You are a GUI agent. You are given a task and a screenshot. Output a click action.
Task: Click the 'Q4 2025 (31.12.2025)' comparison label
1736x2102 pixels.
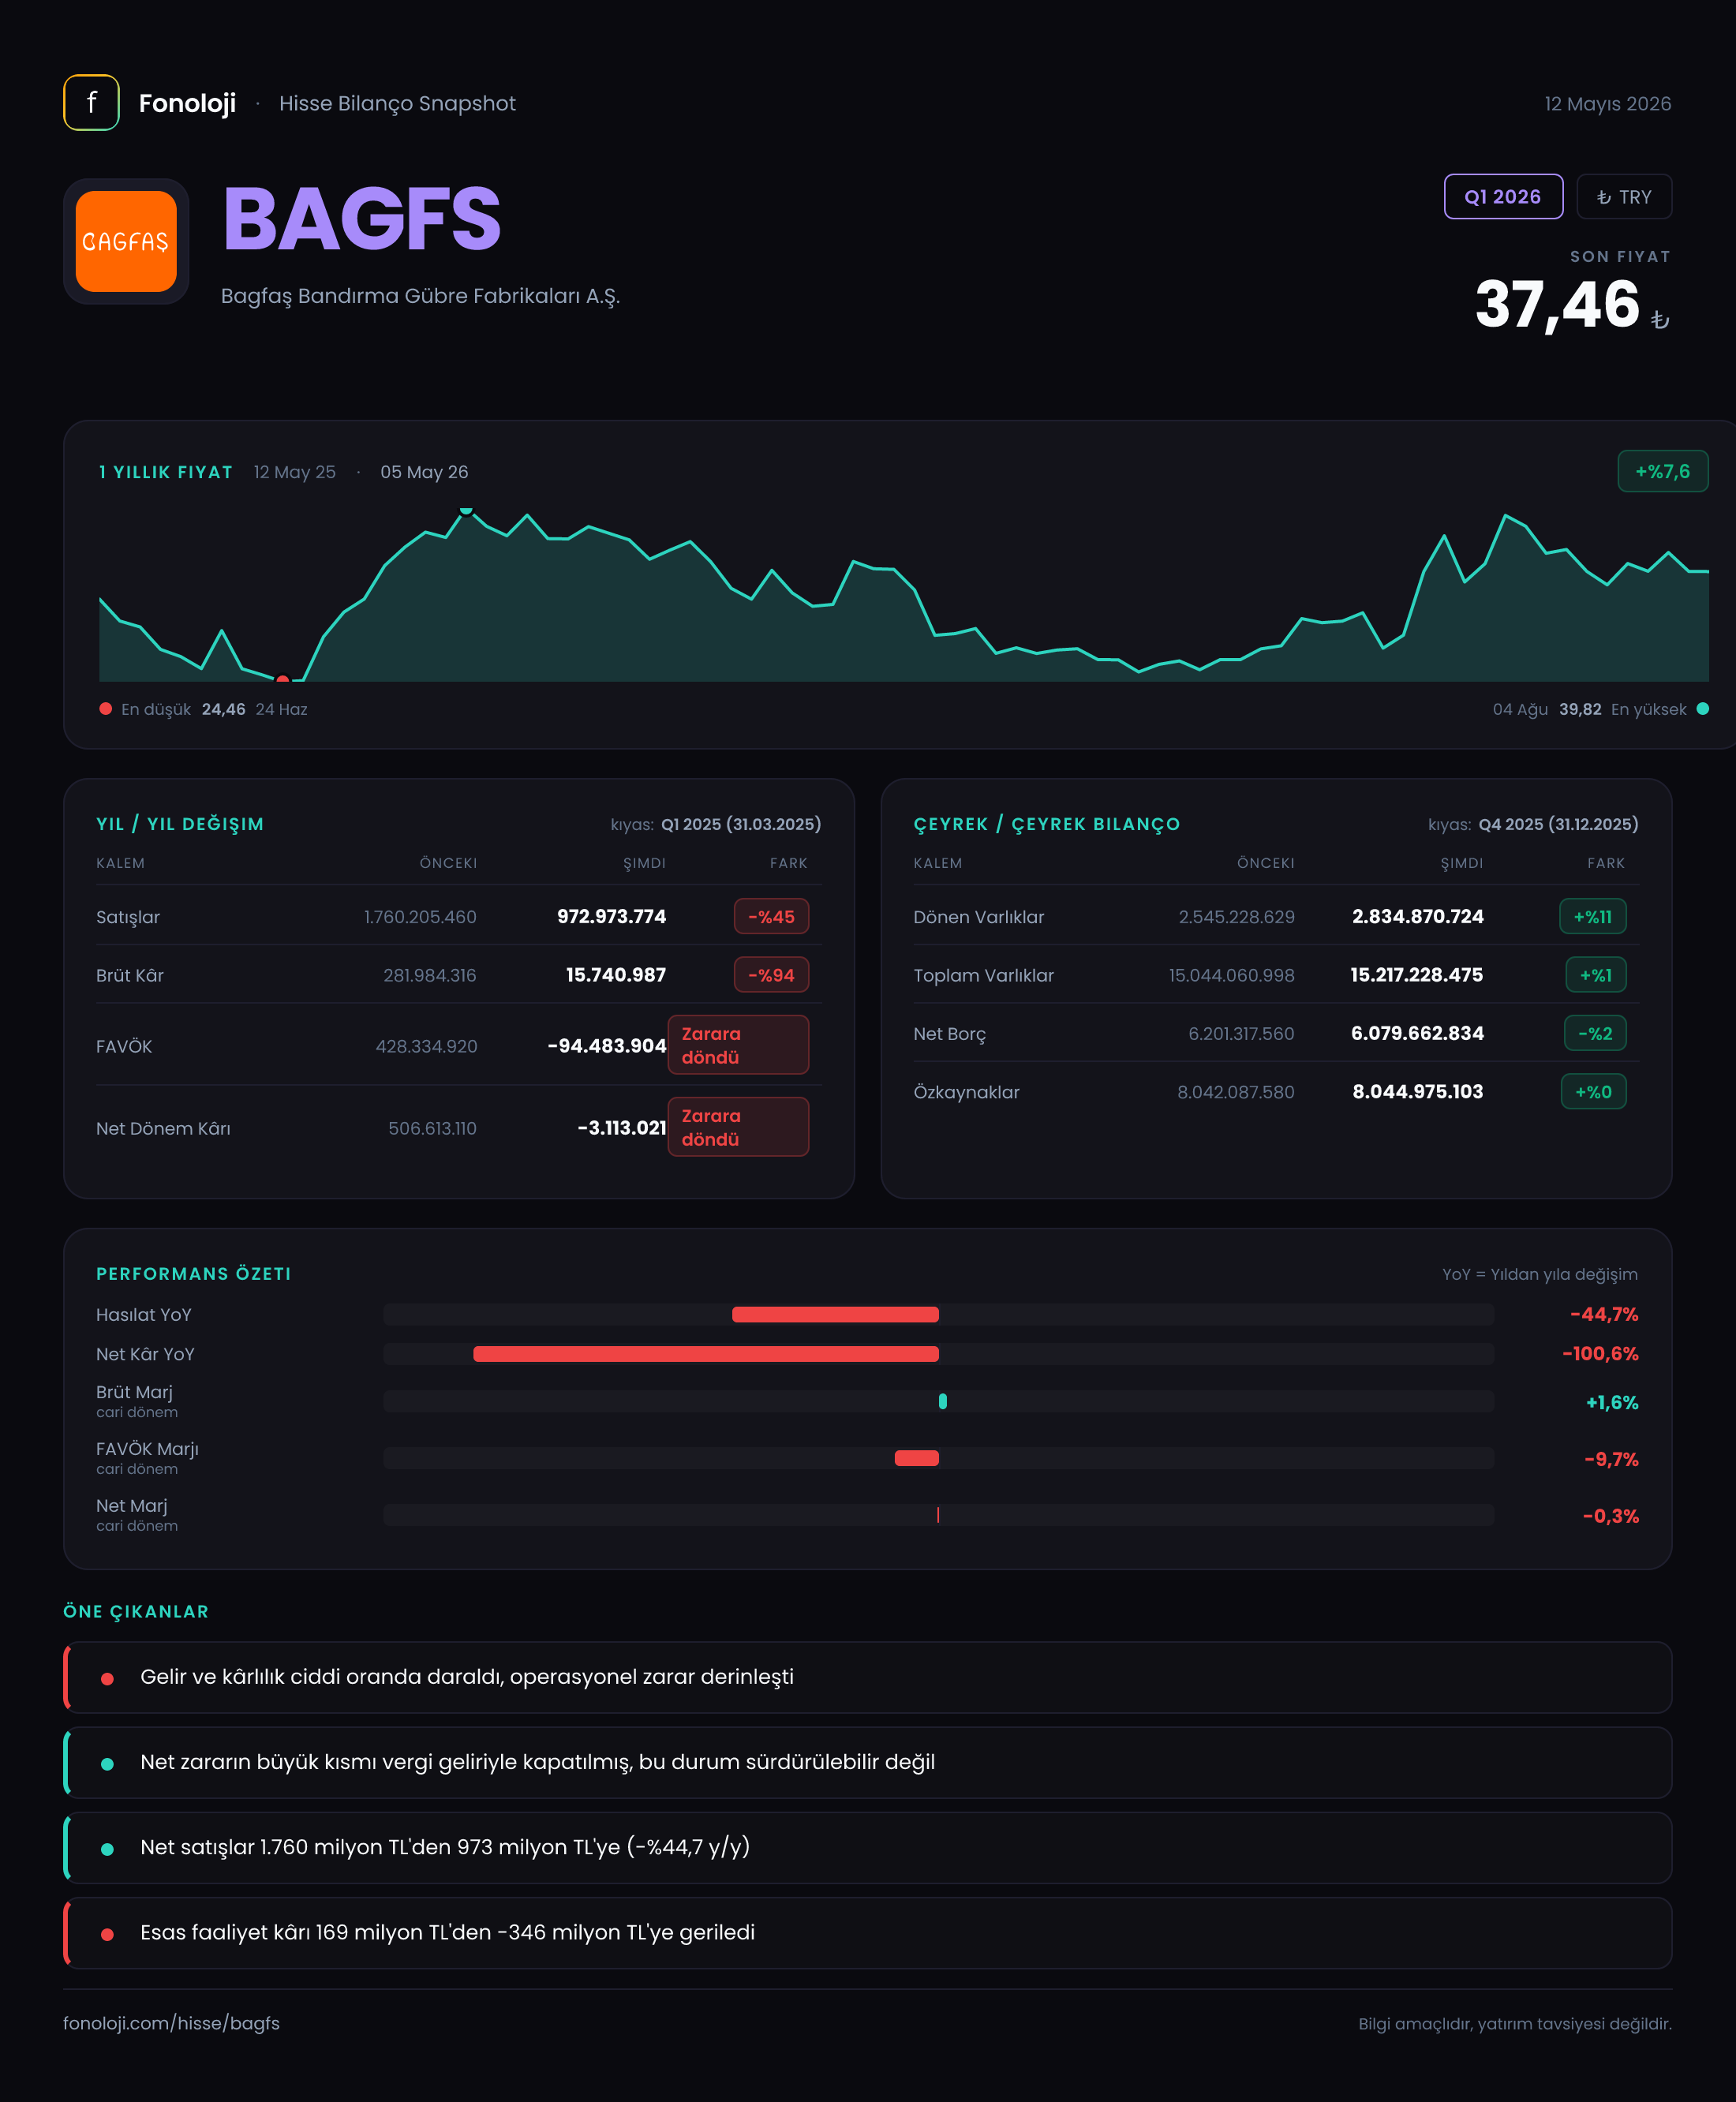coord(1559,824)
